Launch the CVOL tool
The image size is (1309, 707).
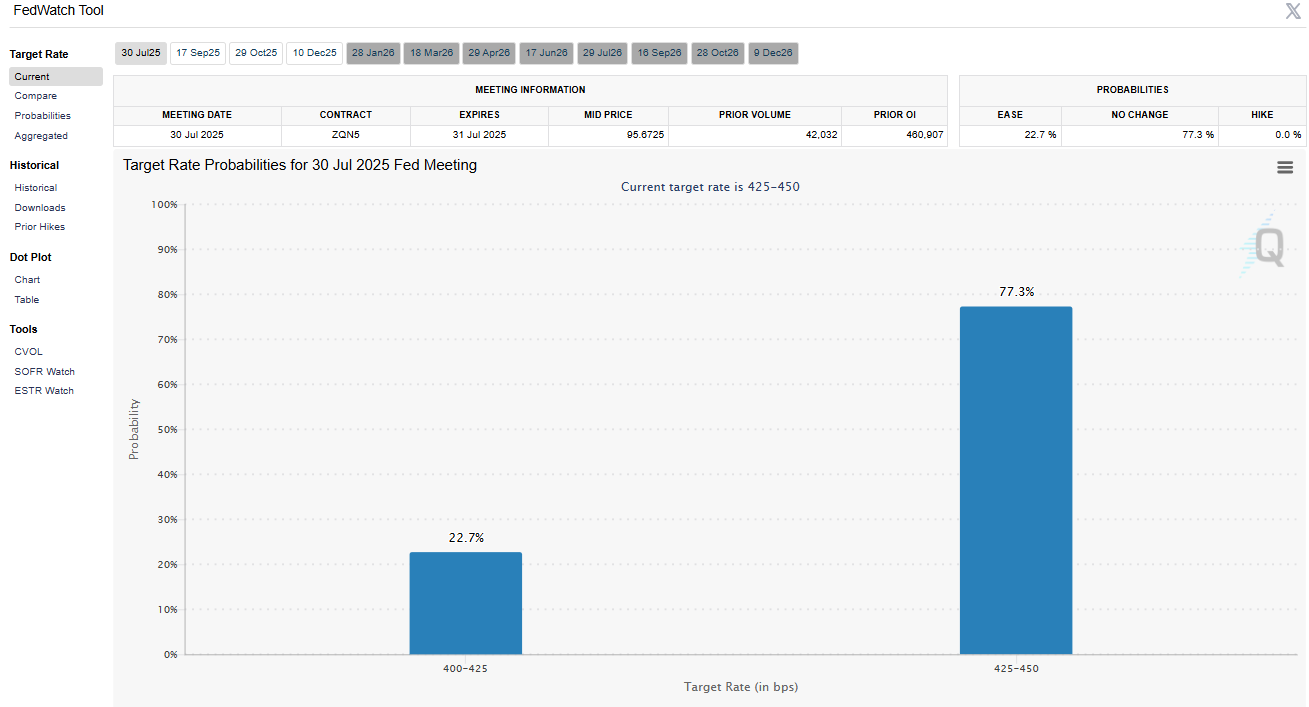tap(28, 352)
